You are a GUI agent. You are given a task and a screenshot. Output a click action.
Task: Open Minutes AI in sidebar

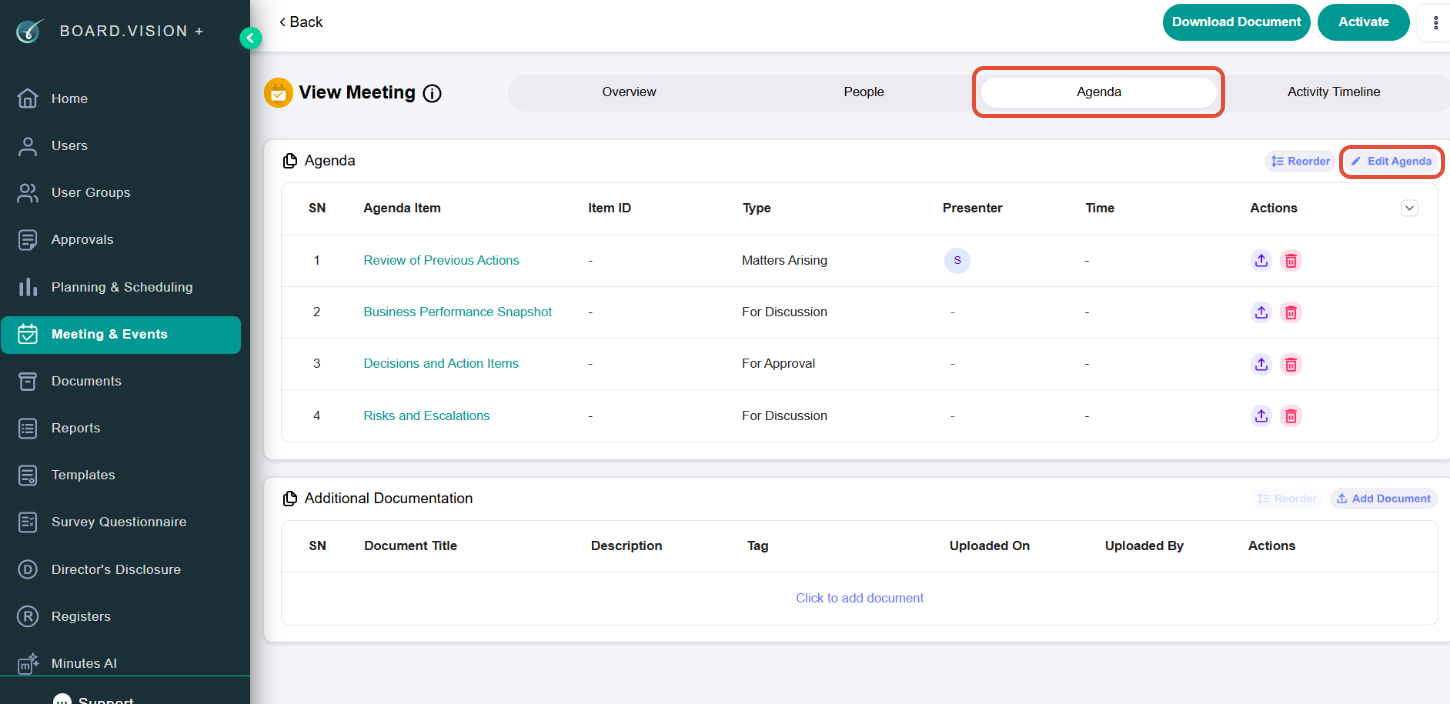(84, 663)
